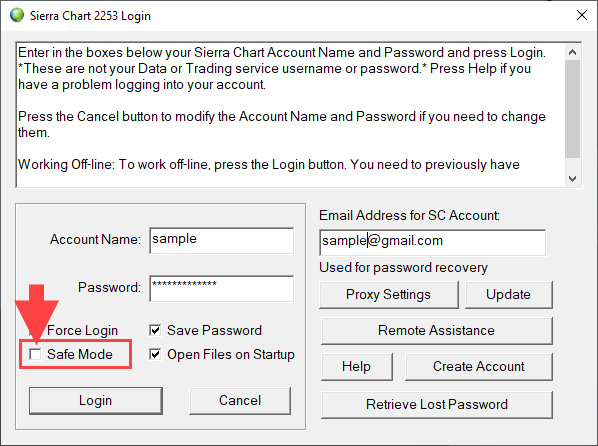Image resolution: width=598 pixels, height=446 pixels.
Task: Click the Login button
Action: click(x=96, y=401)
